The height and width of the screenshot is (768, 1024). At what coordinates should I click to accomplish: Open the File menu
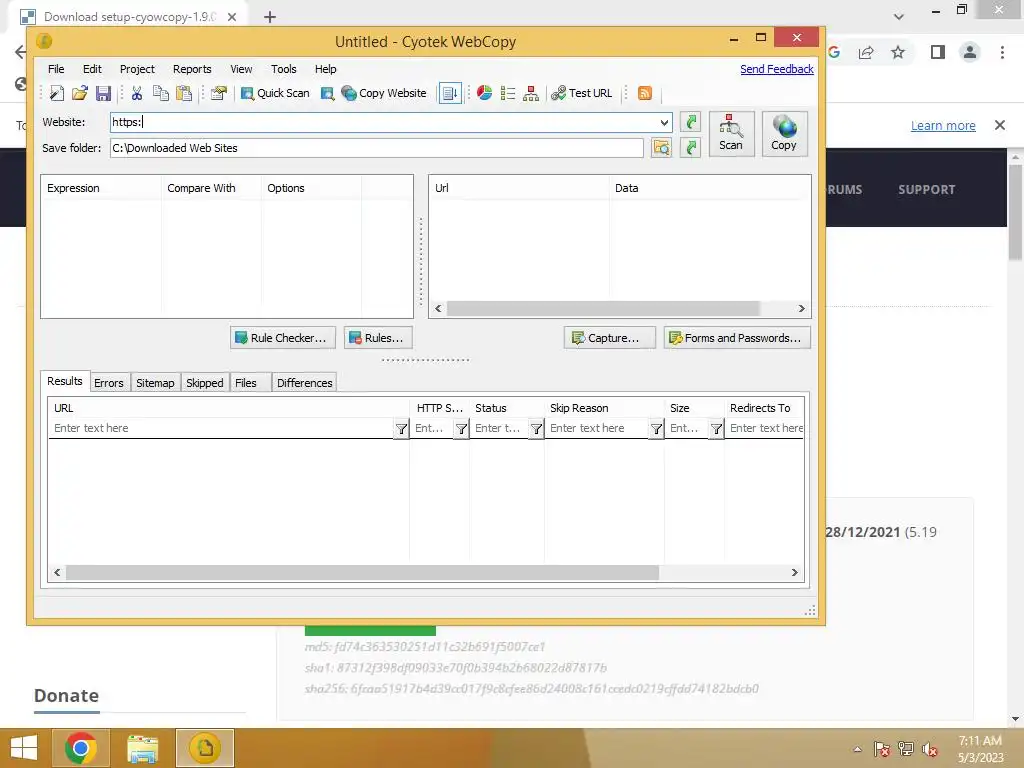coord(56,69)
